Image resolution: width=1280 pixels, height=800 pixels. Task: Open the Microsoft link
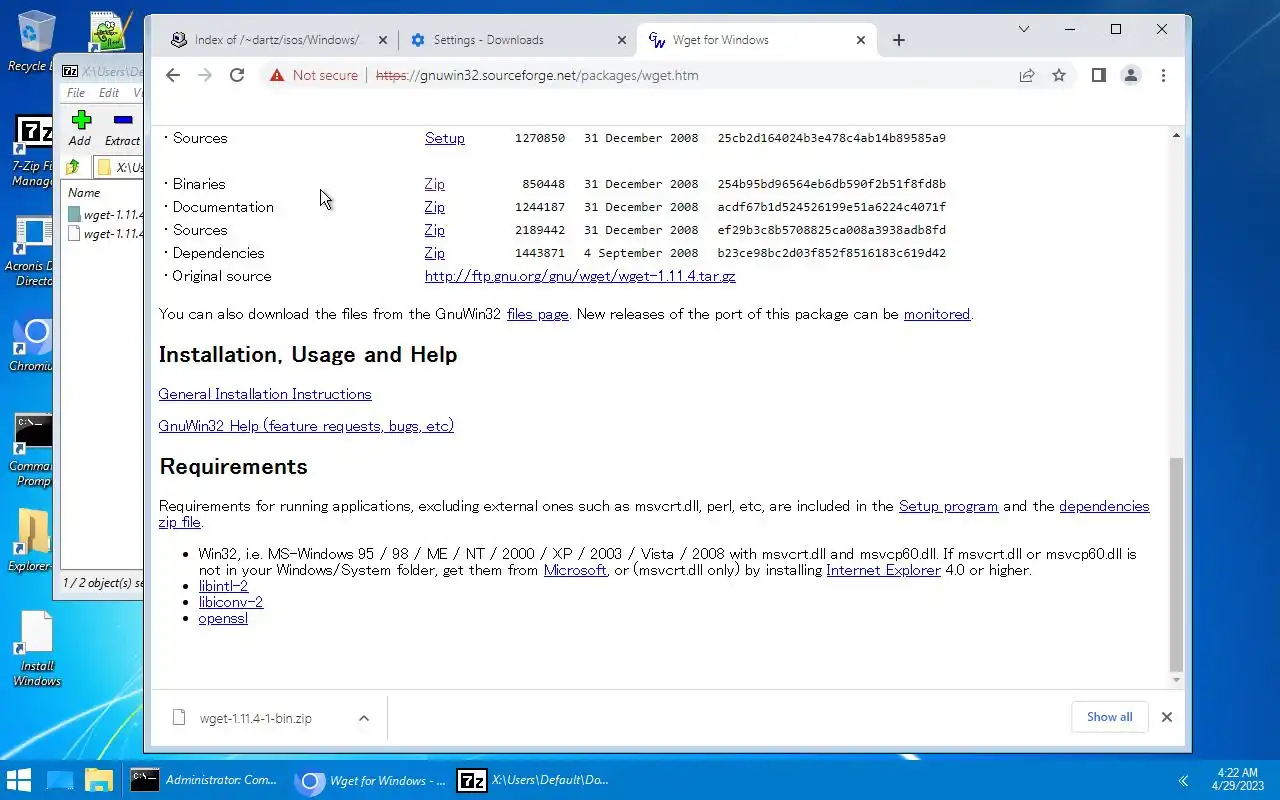pyautogui.click(x=575, y=570)
